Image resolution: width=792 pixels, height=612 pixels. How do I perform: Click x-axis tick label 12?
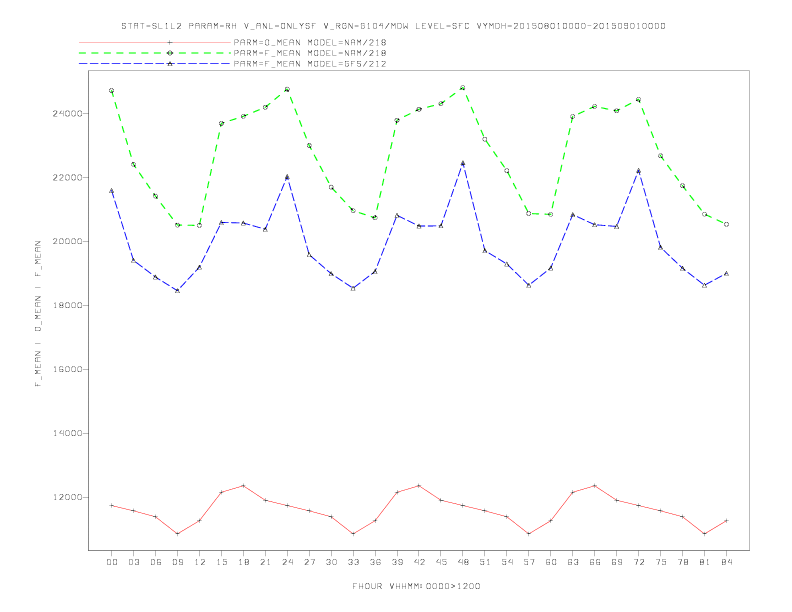point(200,562)
